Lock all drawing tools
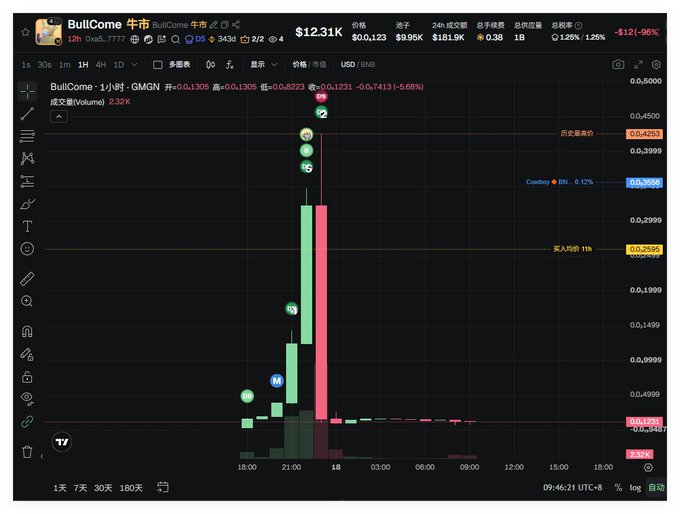Image resolution: width=680 pixels, height=514 pixels. click(x=27, y=376)
